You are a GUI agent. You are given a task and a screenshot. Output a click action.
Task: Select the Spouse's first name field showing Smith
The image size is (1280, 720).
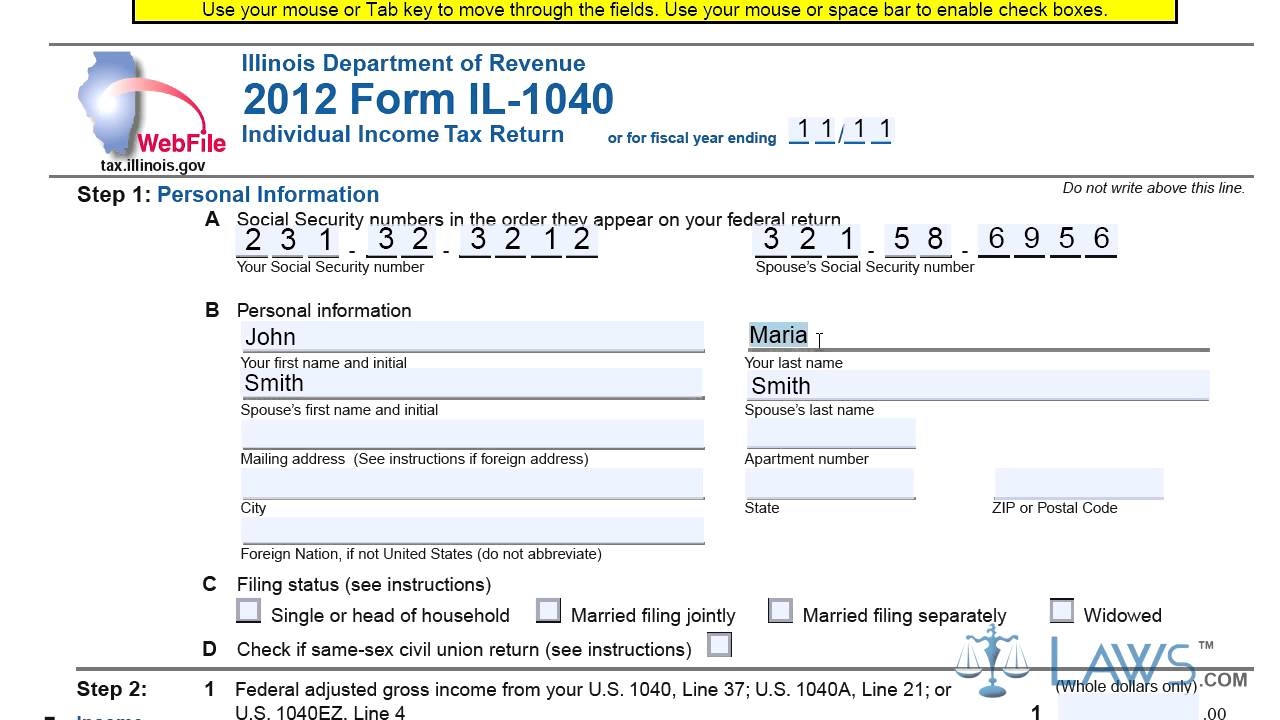(x=472, y=384)
